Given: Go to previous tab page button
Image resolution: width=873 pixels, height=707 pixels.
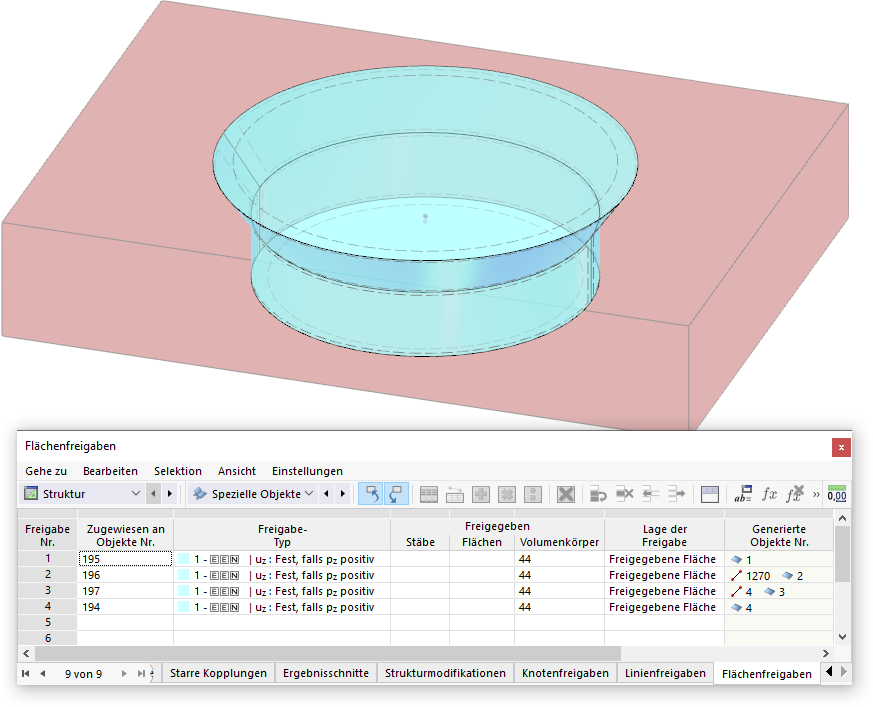Looking at the screenshot, I should coord(43,674).
